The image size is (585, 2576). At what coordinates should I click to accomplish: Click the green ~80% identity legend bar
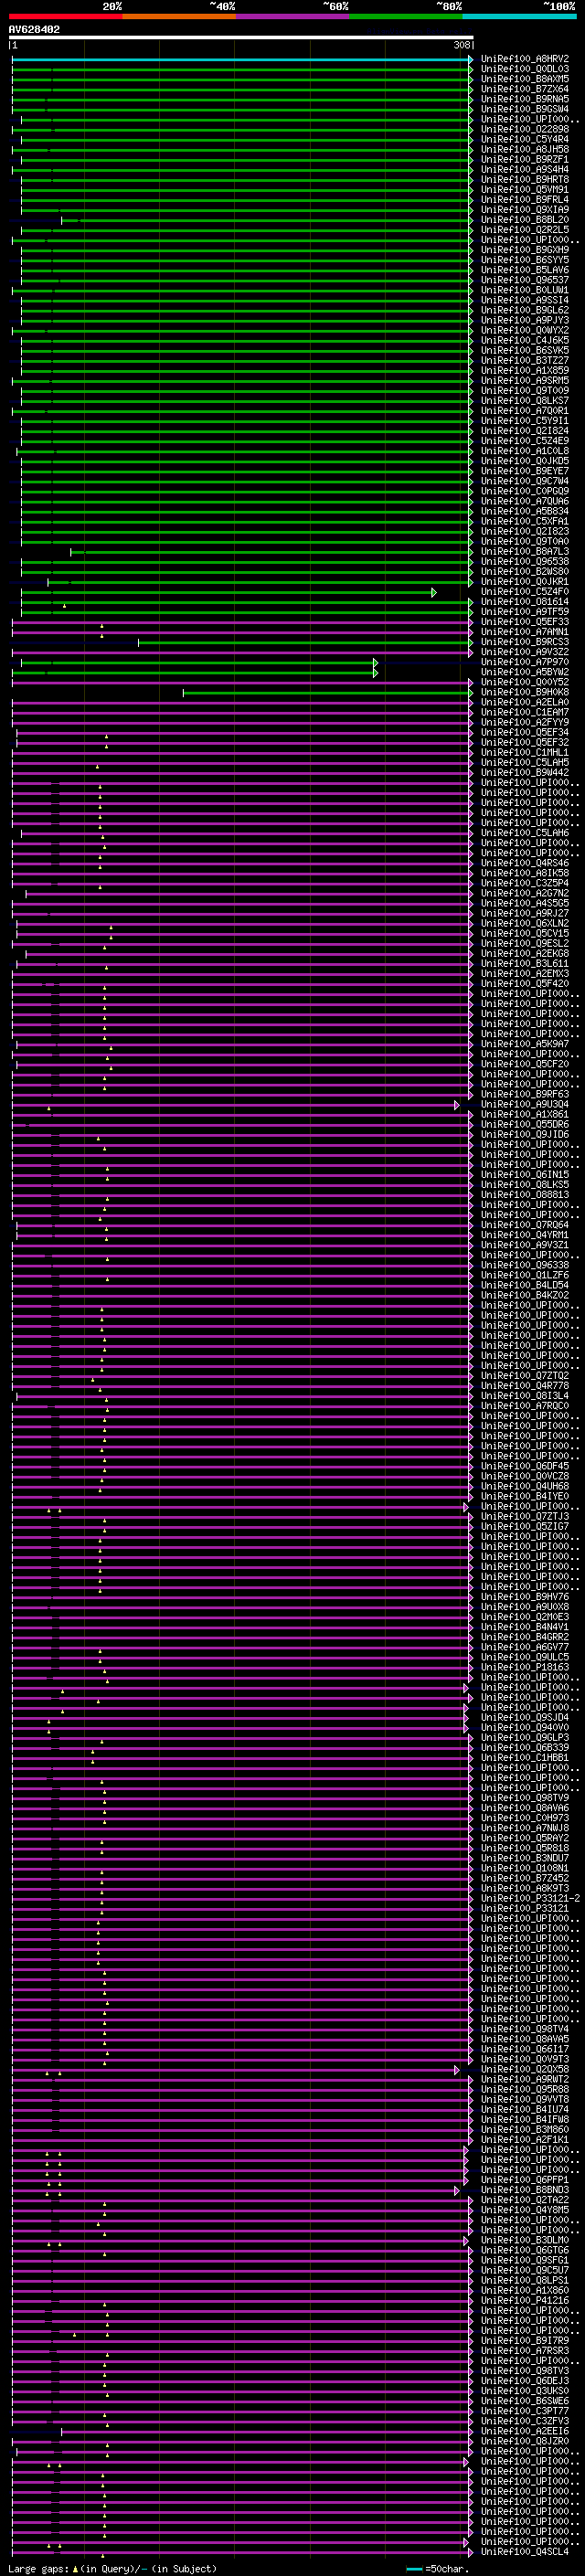coord(406,16)
